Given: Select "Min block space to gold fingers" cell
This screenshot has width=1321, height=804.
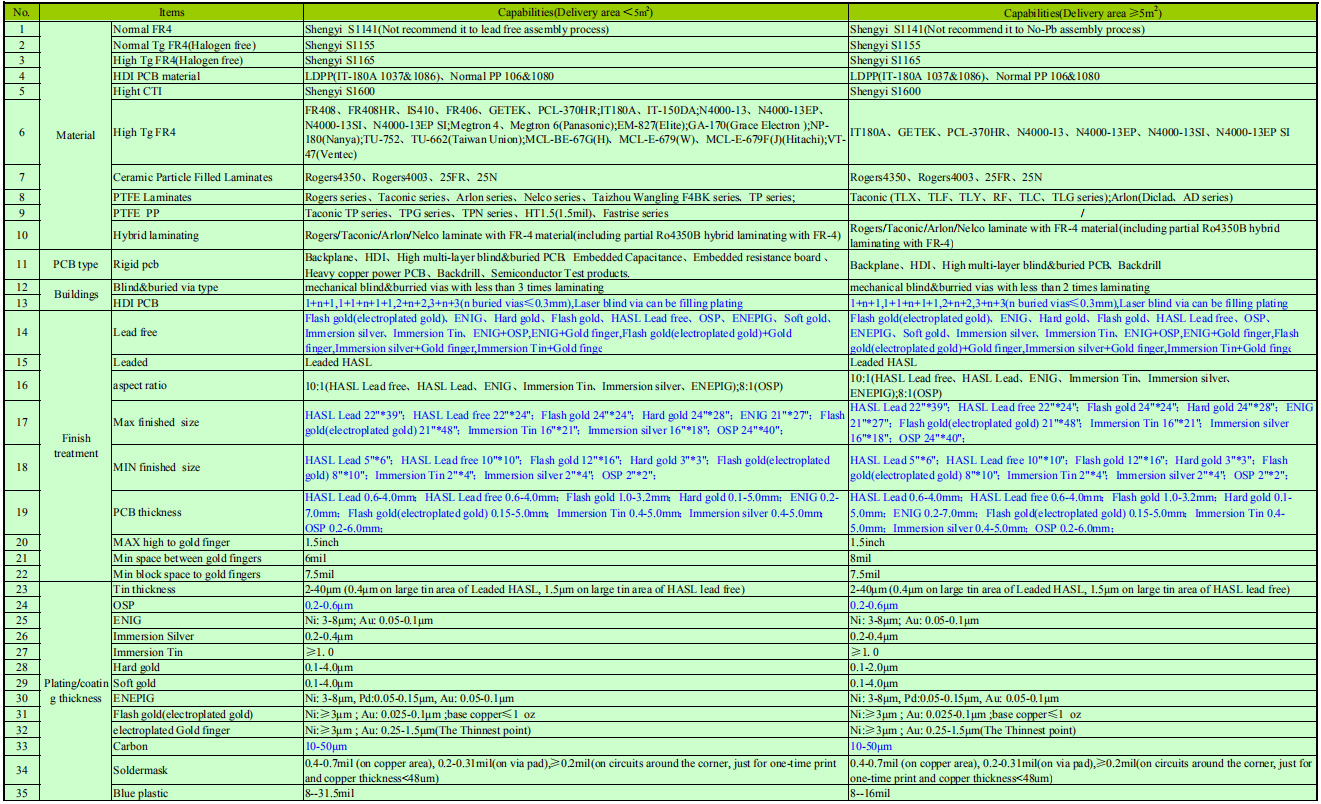Looking at the screenshot, I should pyautogui.click(x=205, y=573).
